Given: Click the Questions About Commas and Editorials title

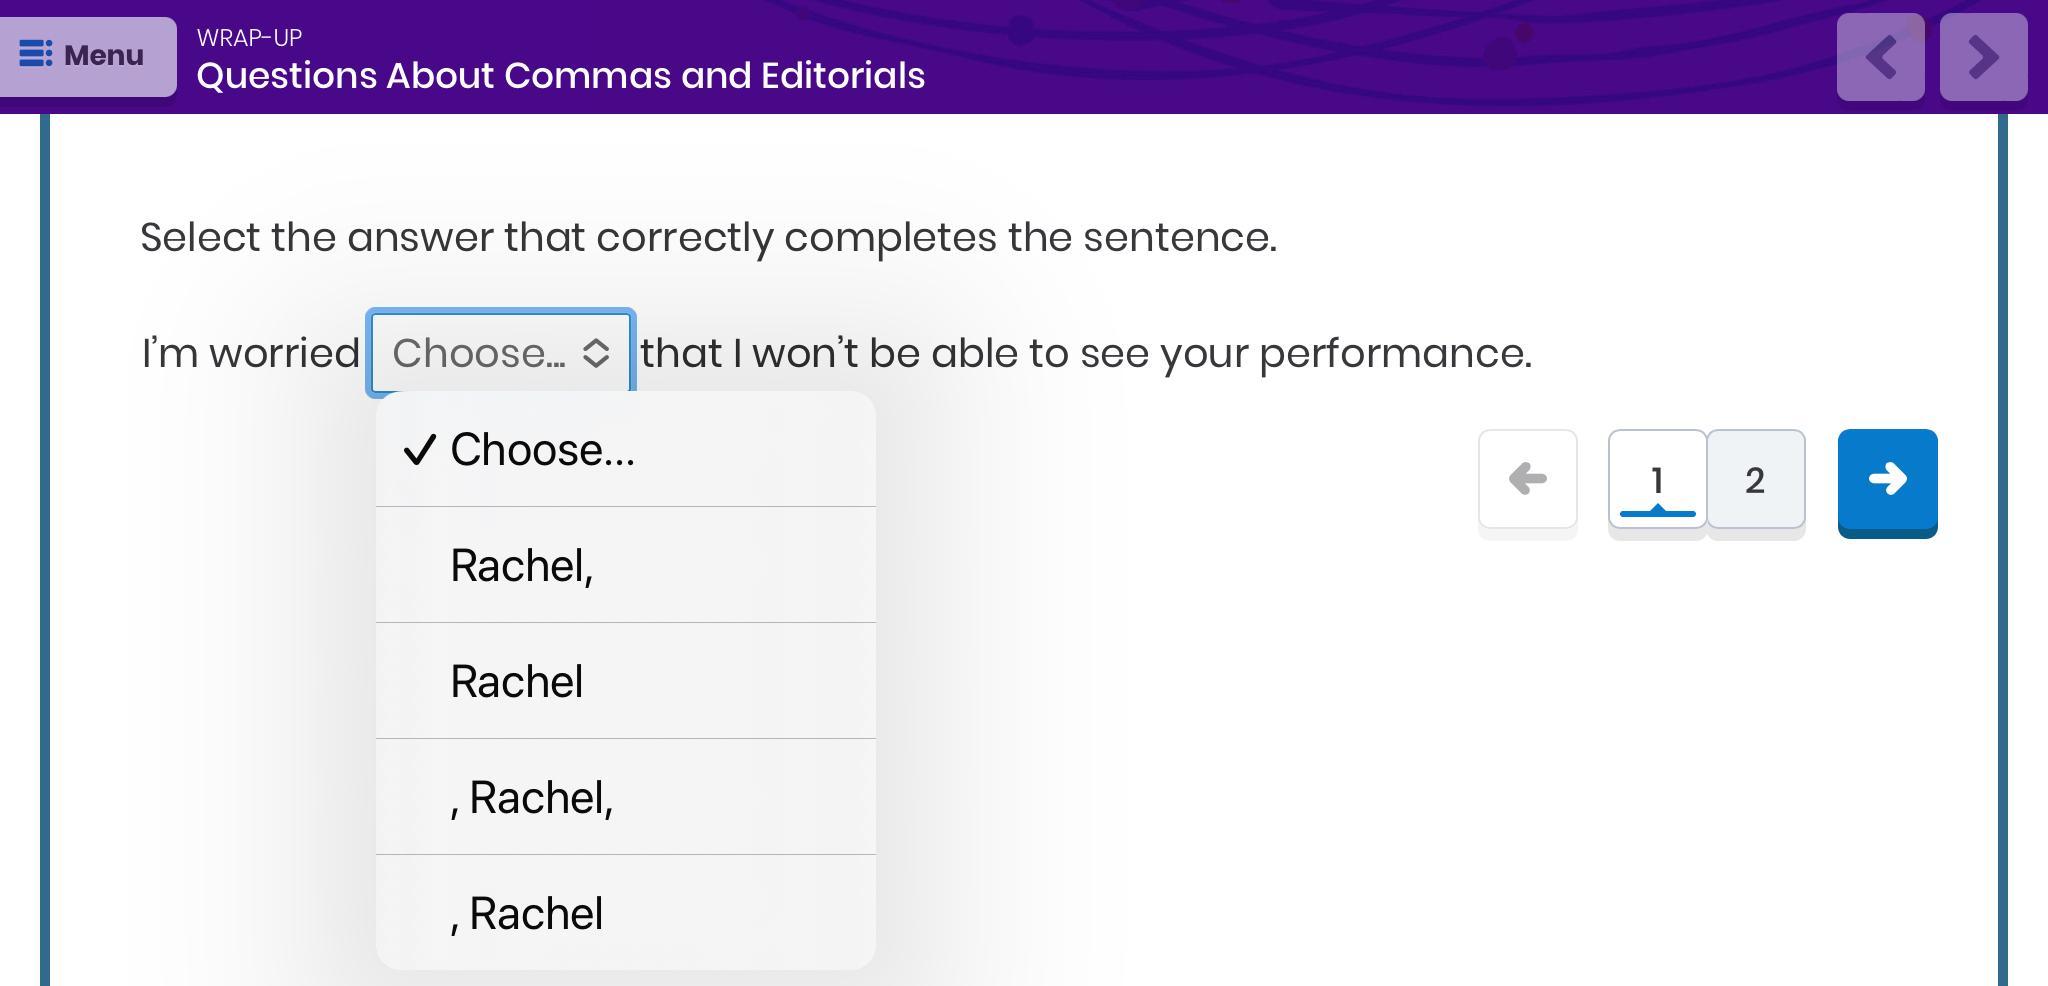Looking at the screenshot, I should coord(561,76).
